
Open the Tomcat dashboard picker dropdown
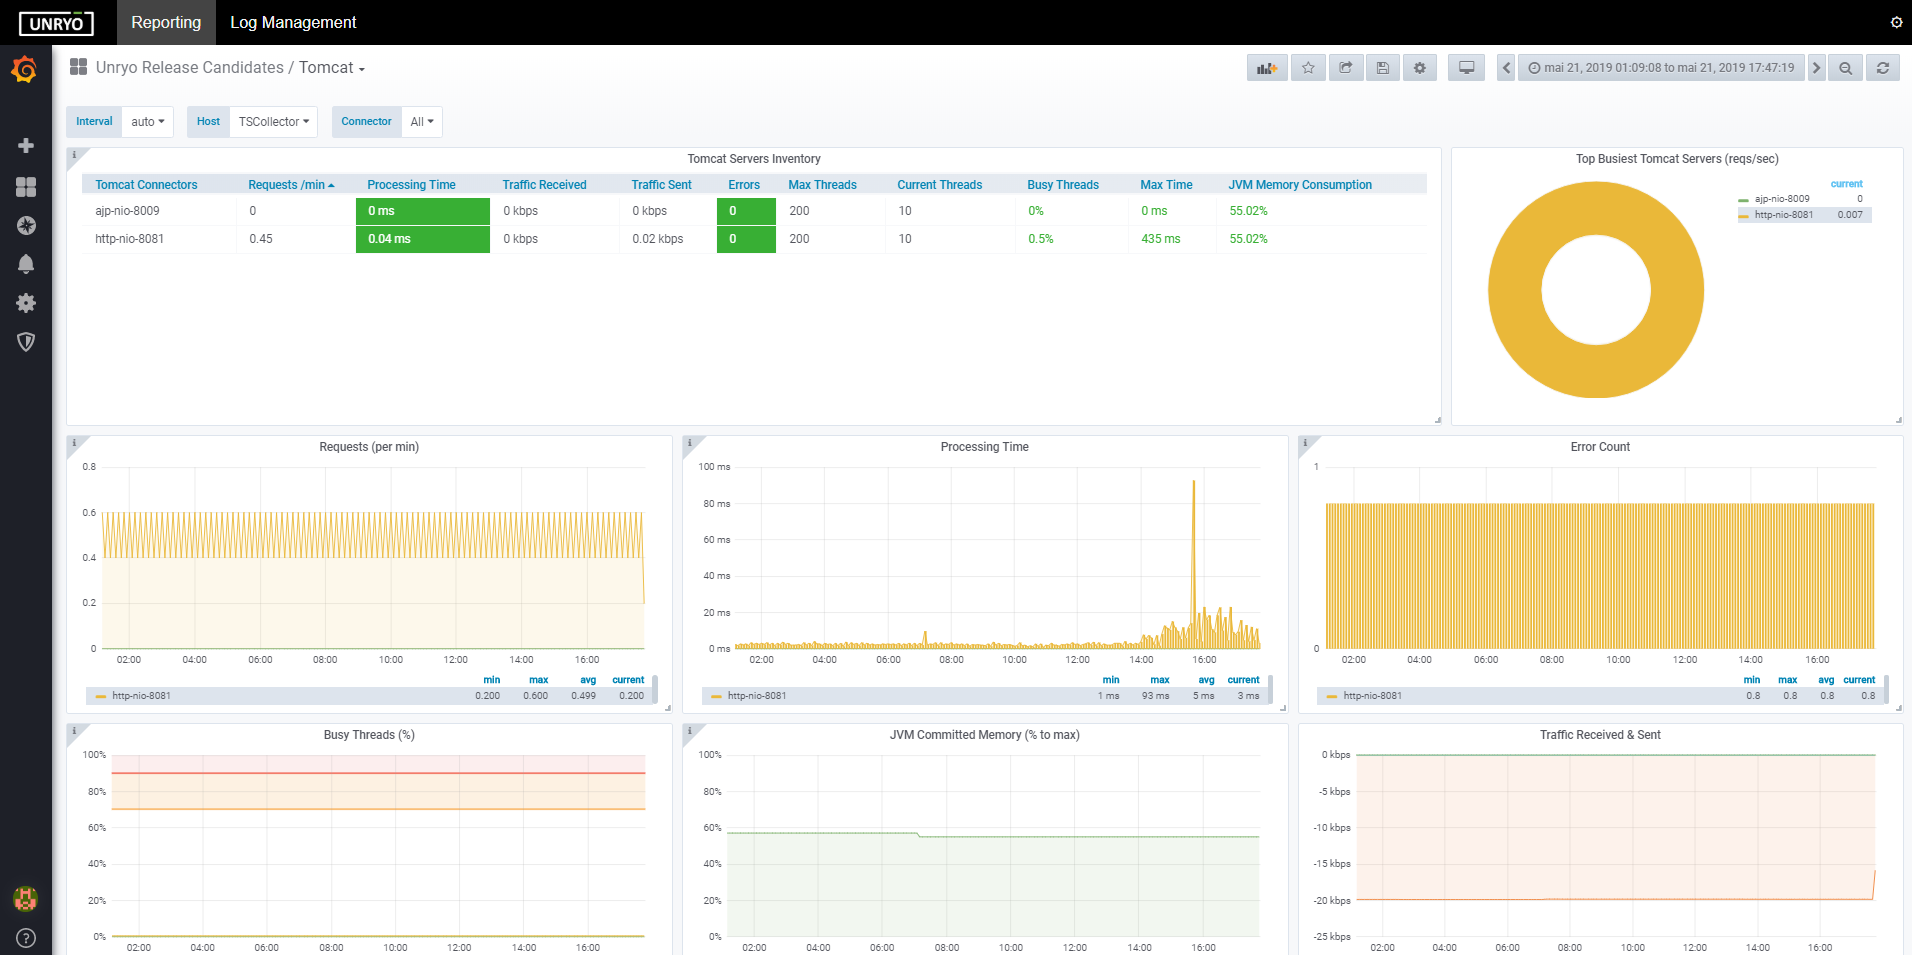pos(332,68)
